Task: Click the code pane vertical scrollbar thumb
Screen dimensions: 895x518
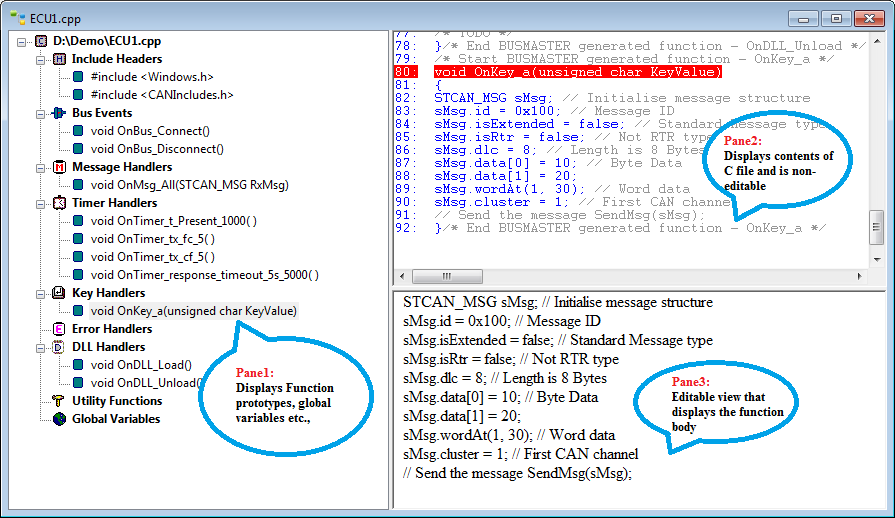Action: click(x=877, y=227)
